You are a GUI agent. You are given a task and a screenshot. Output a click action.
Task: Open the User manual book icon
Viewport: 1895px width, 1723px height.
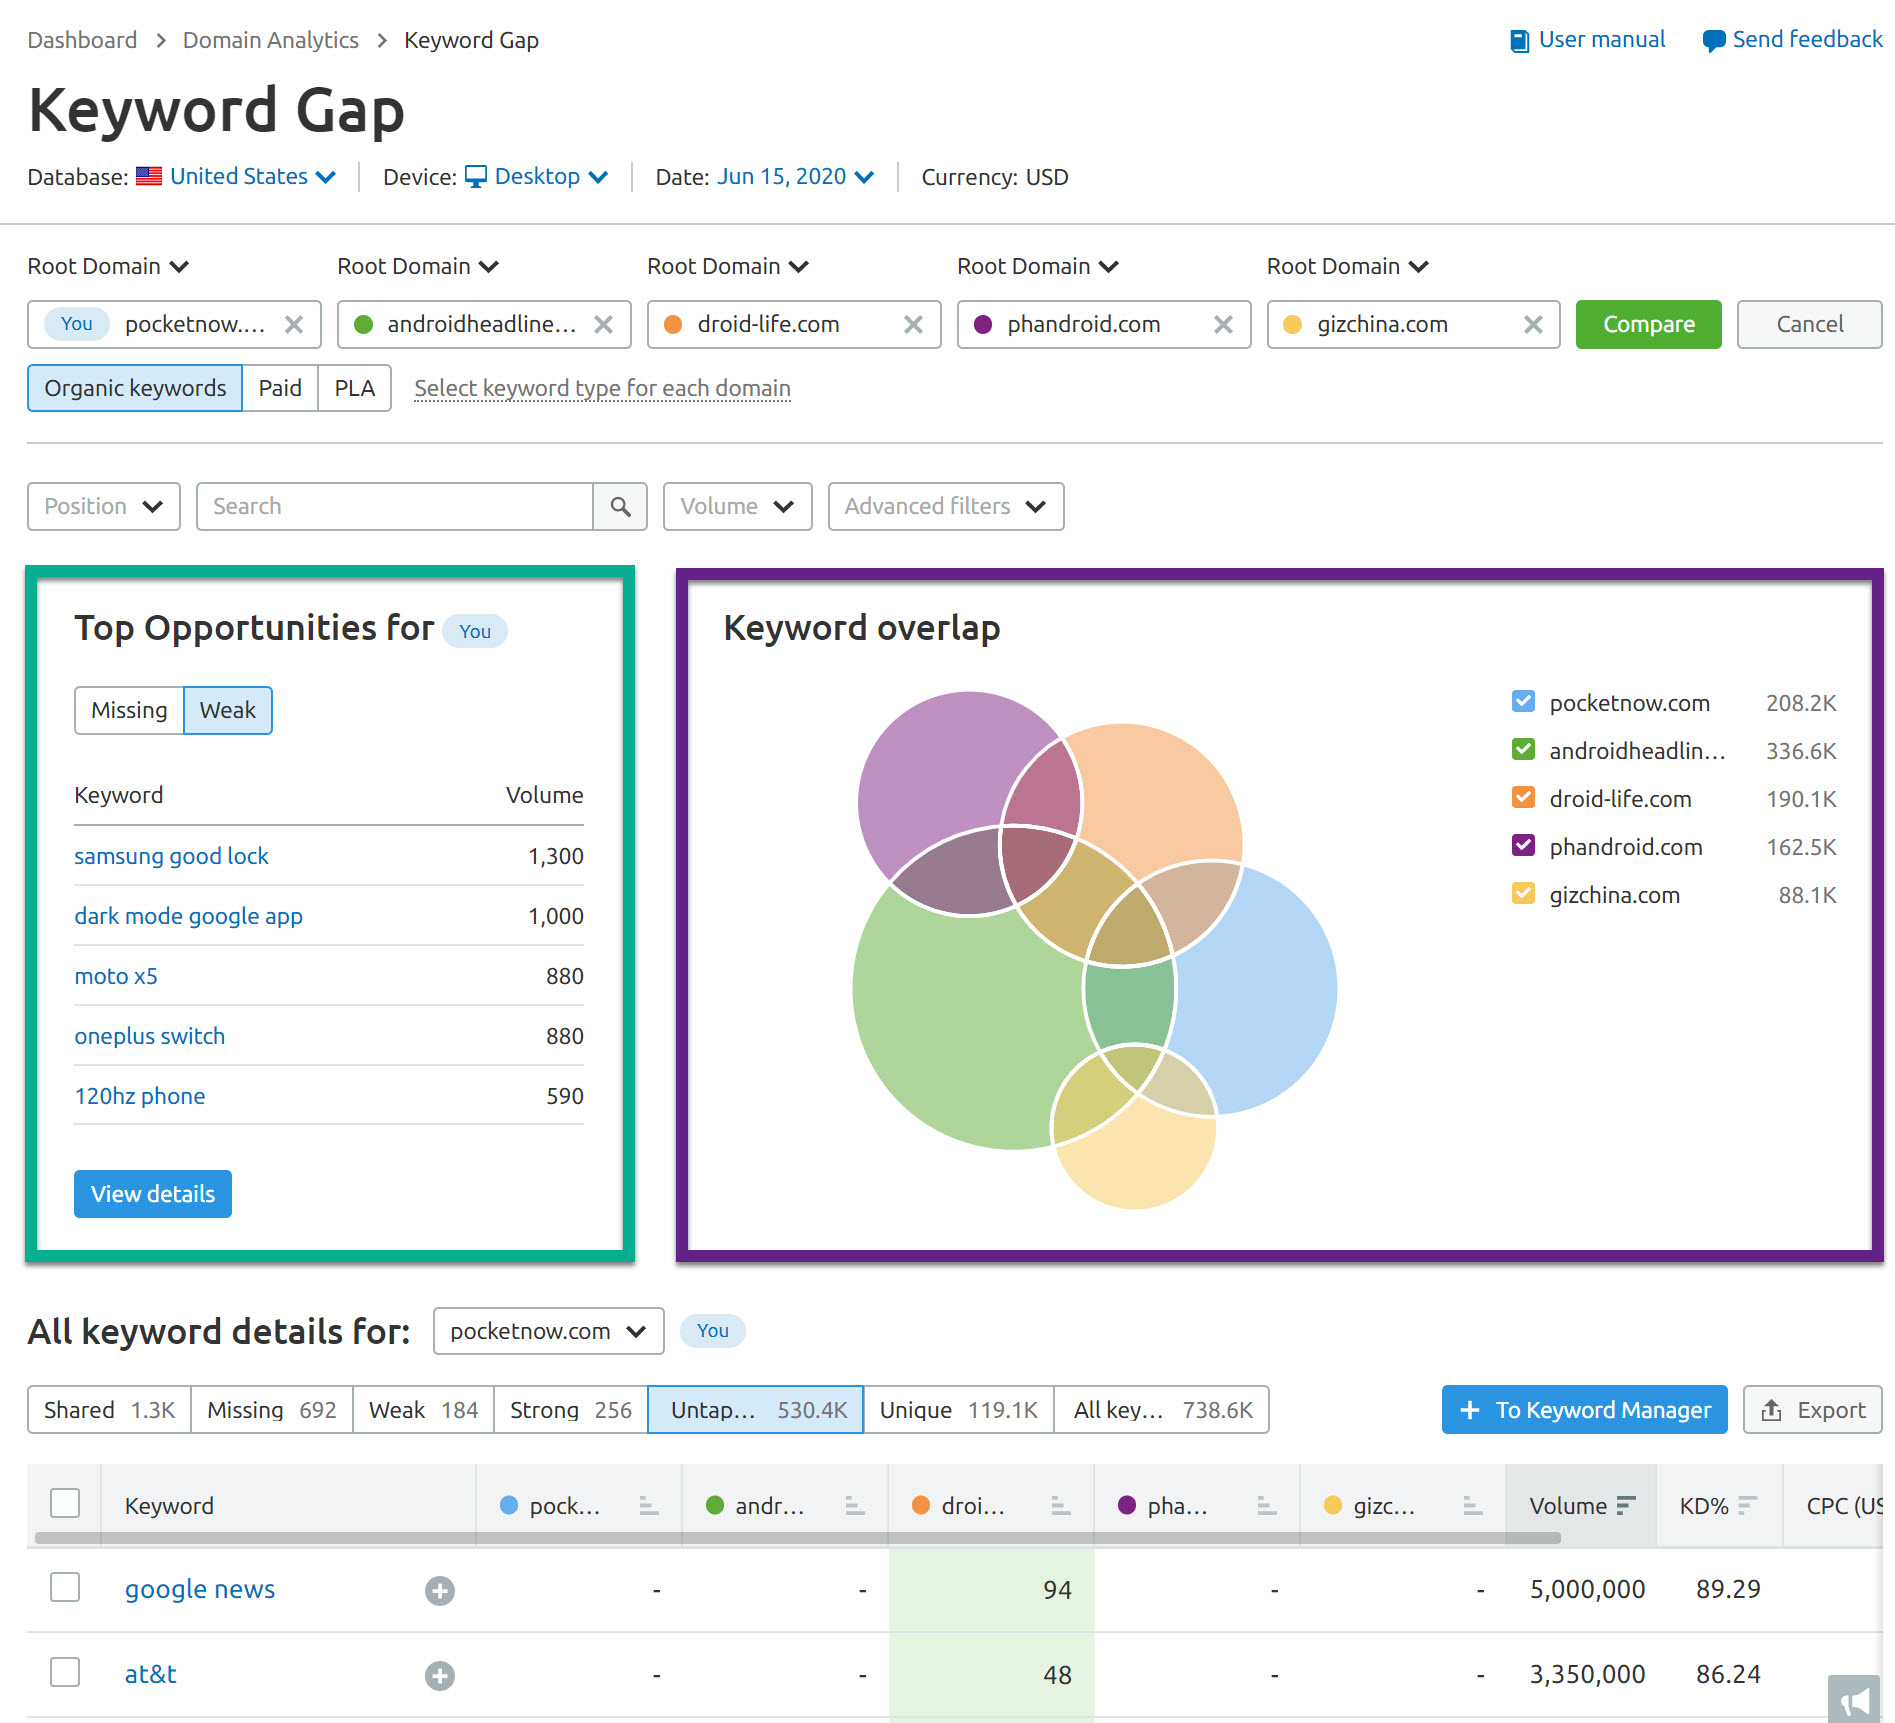coord(1519,41)
